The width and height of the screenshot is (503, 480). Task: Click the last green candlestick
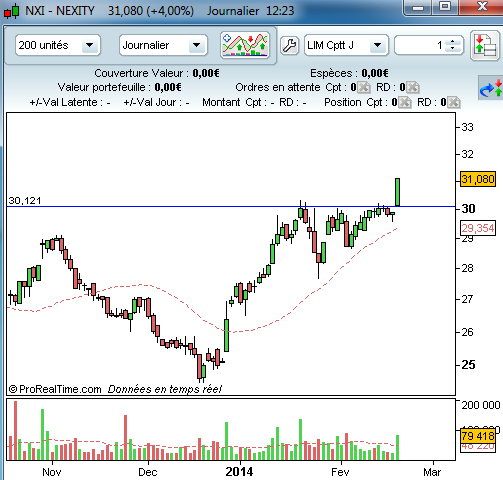pyautogui.click(x=397, y=192)
